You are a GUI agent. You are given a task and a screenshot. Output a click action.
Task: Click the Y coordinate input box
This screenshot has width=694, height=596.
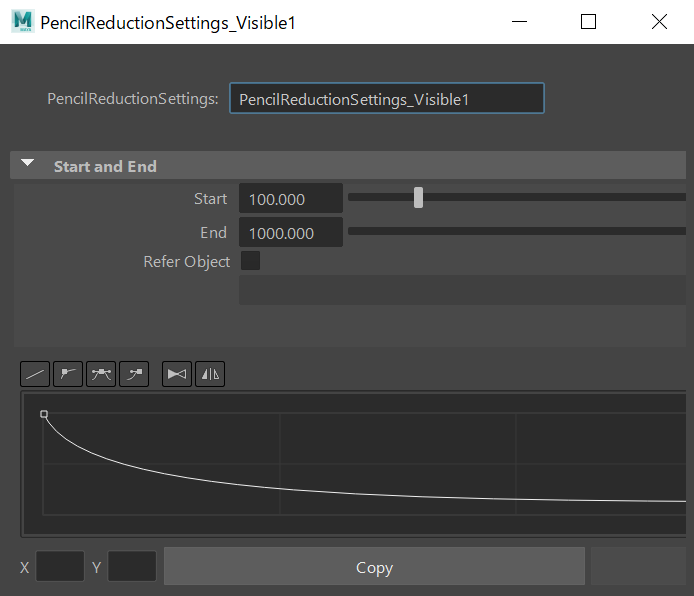click(132, 567)
